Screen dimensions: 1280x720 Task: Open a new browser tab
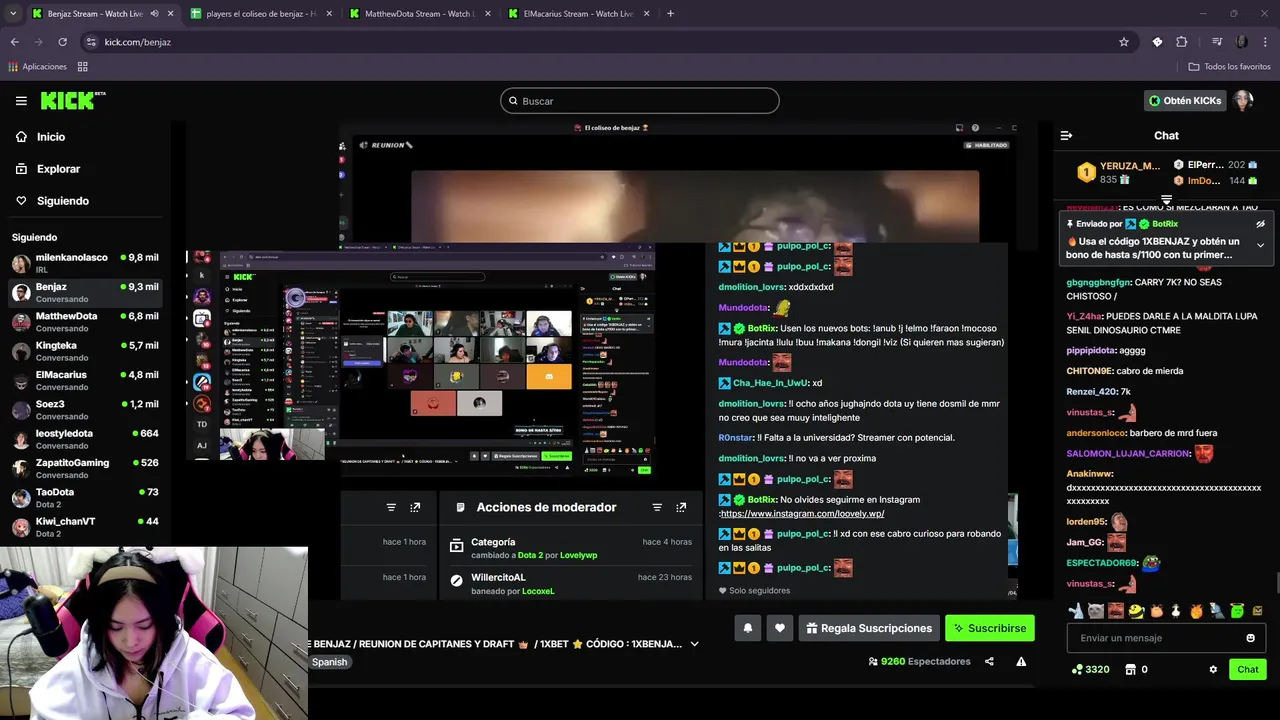click(x=670, y=14)
